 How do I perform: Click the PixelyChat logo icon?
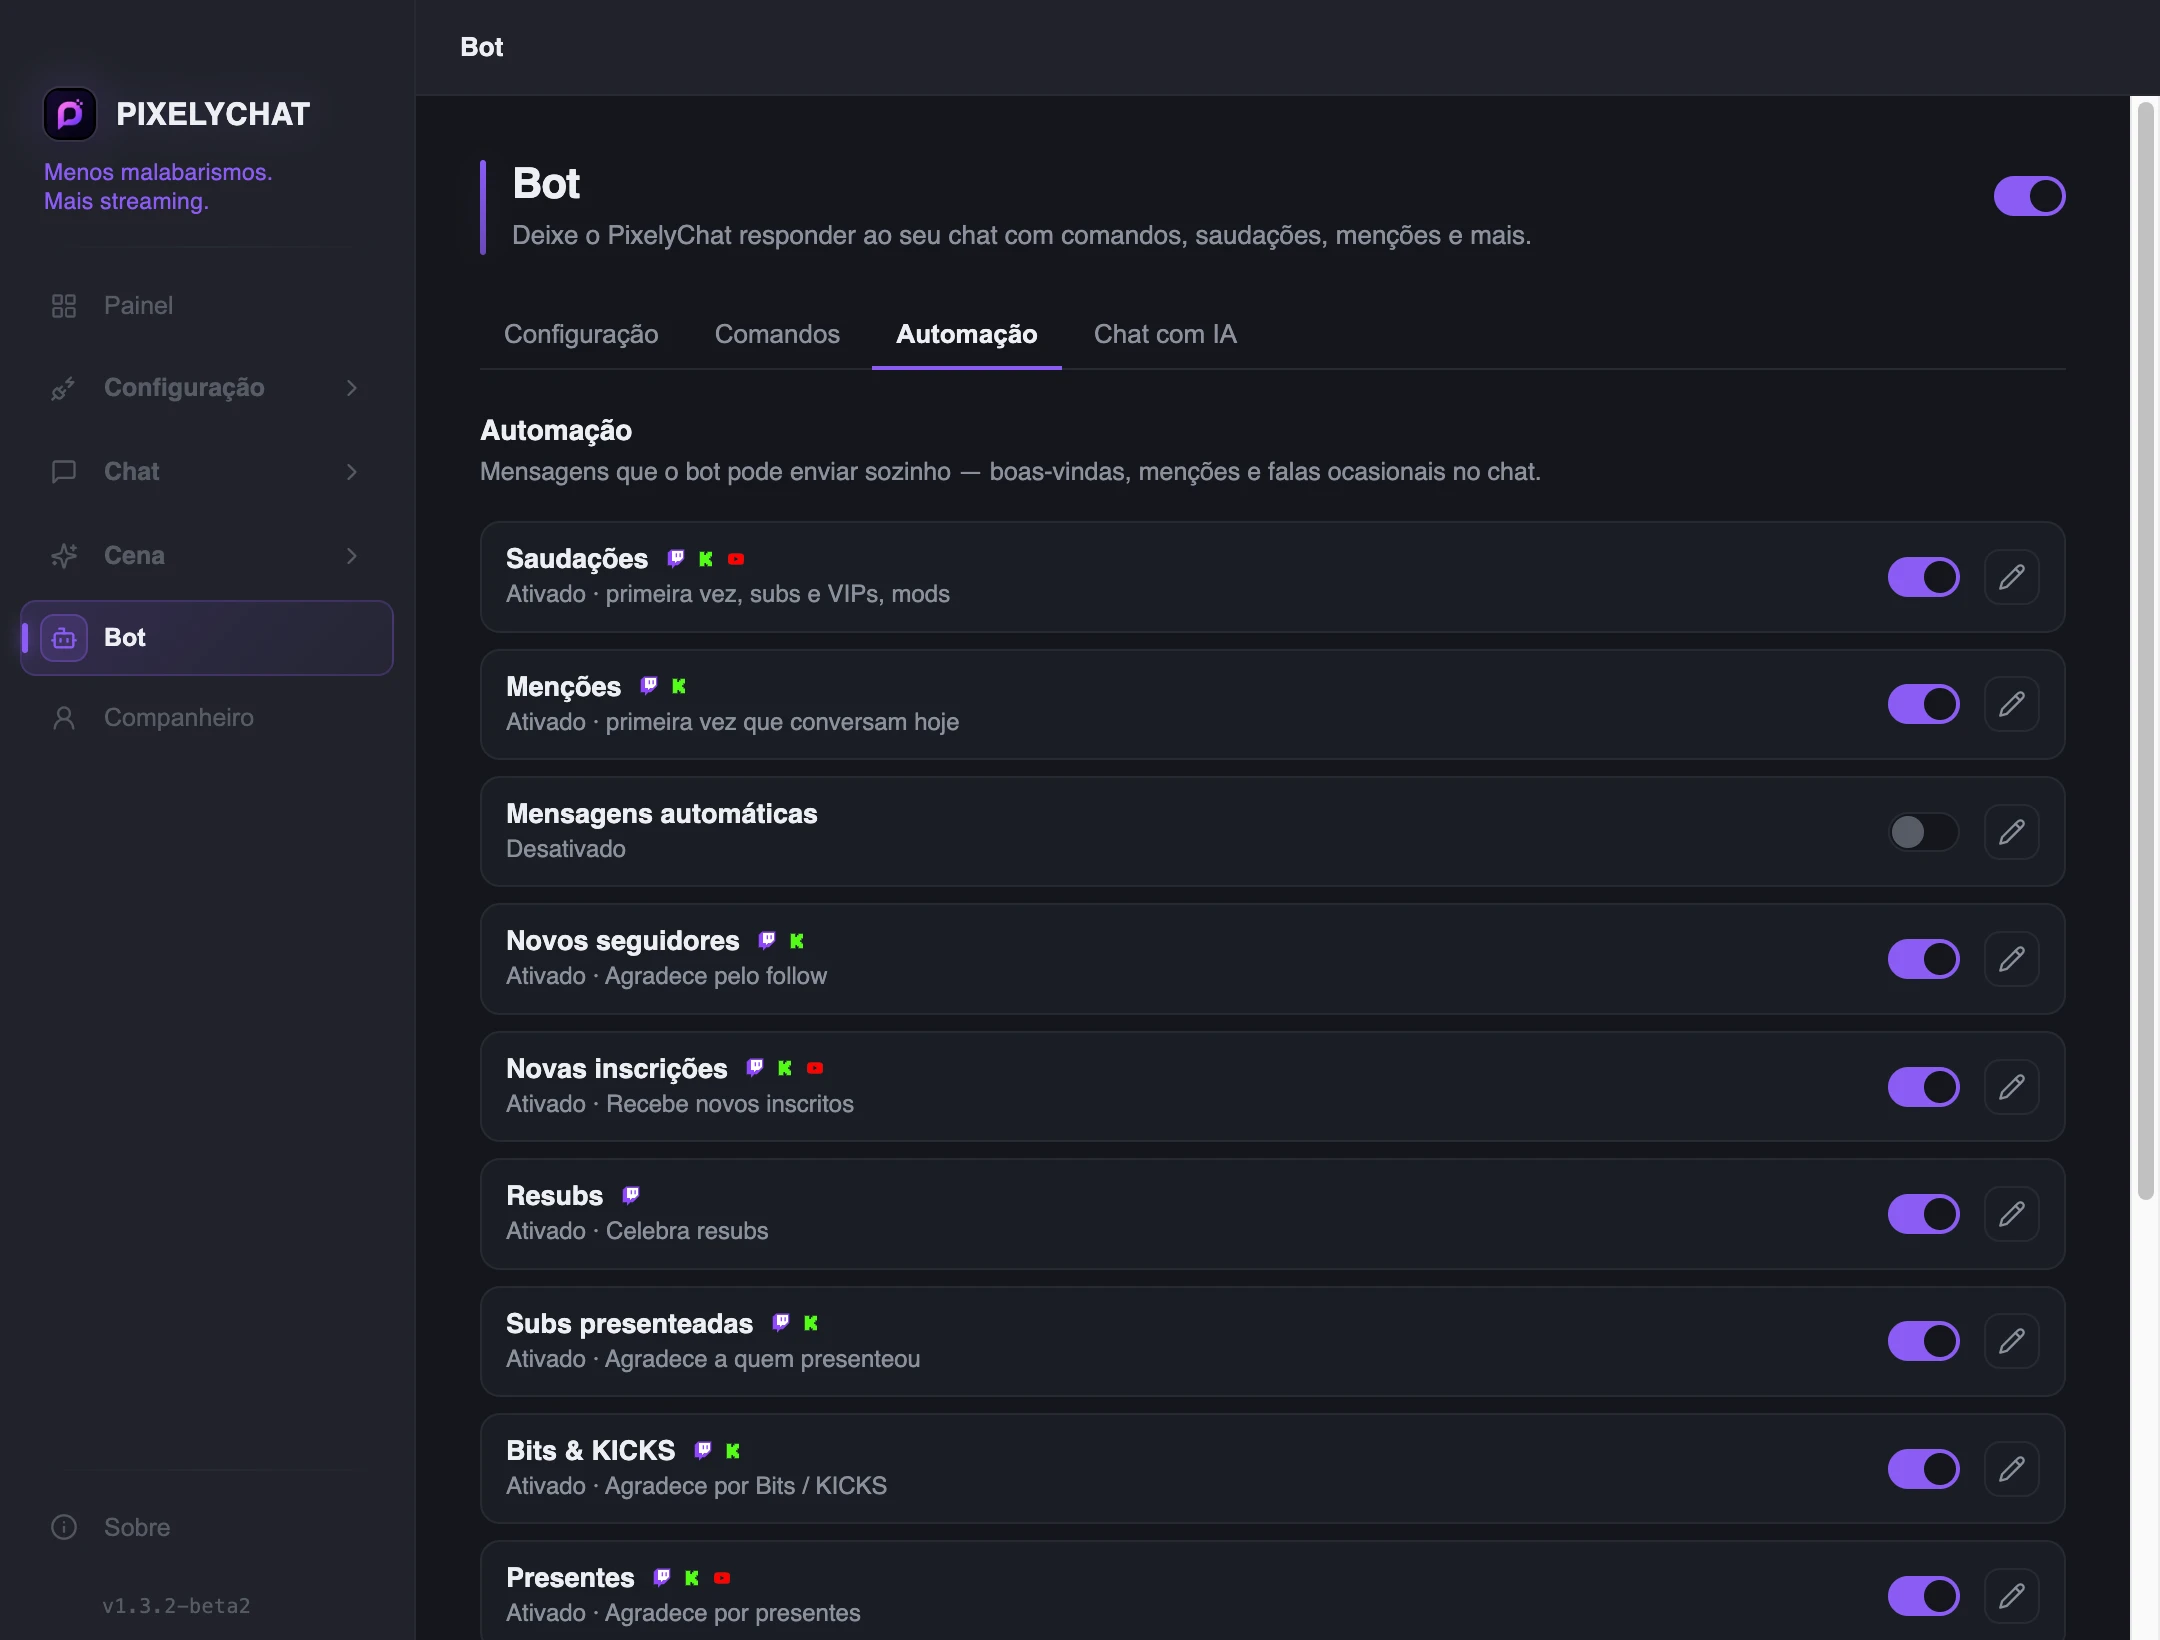[70, 114]
